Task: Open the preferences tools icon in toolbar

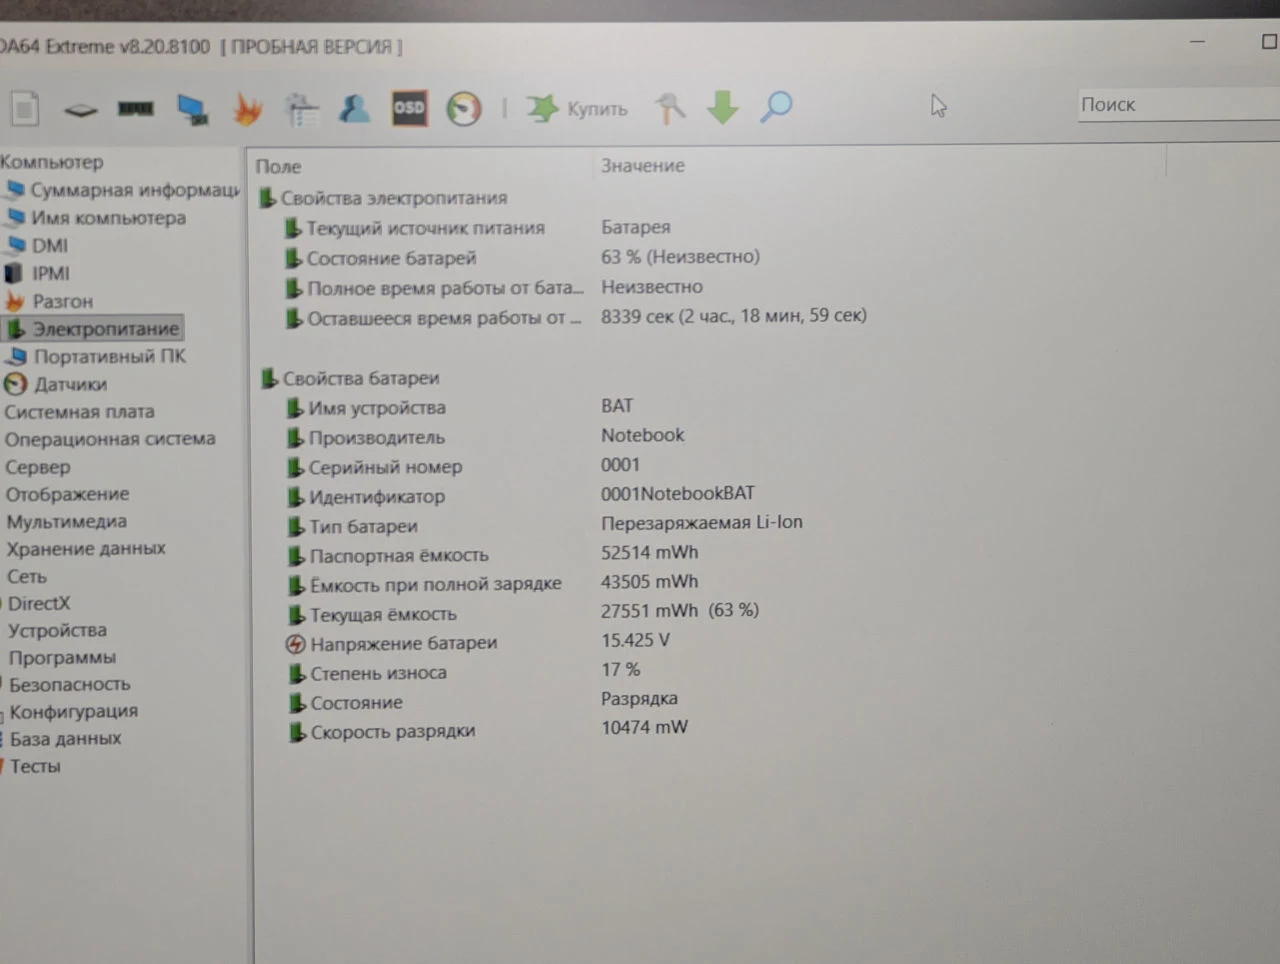Action: pyautogui.click(x=670, y=108)
